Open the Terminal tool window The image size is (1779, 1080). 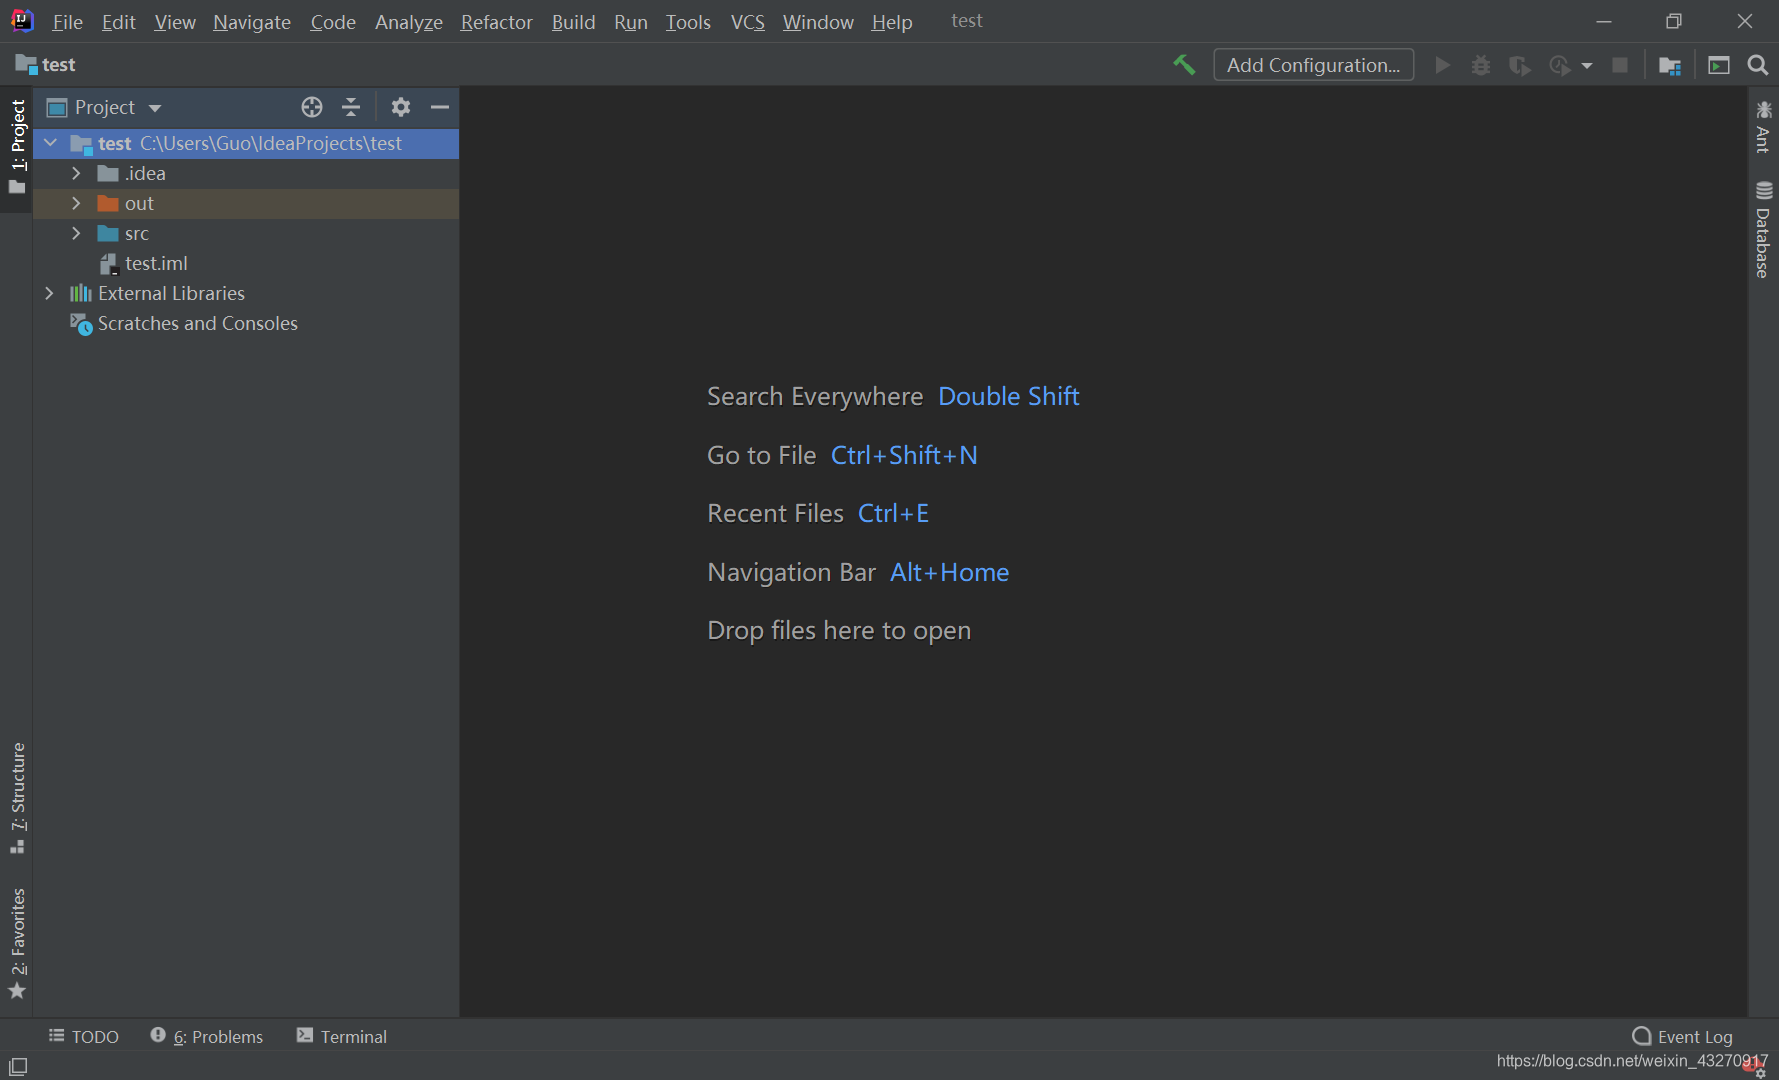[x=342, y=1037]
